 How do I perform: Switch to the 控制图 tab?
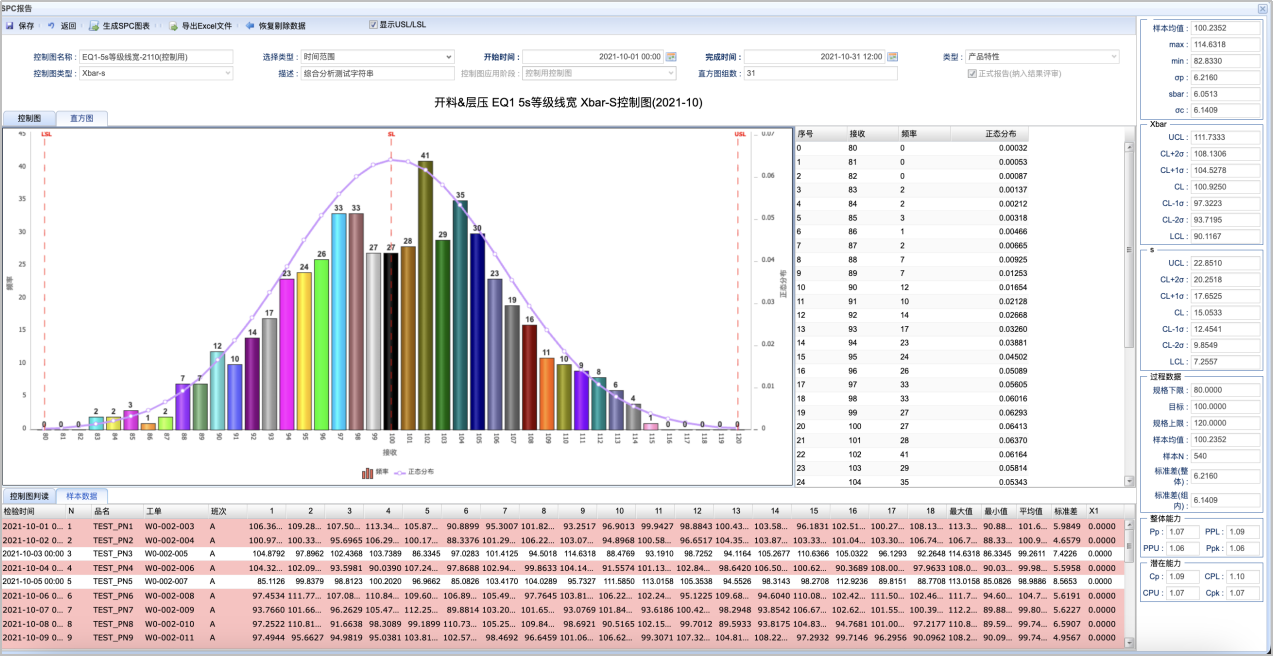[29, 118]
